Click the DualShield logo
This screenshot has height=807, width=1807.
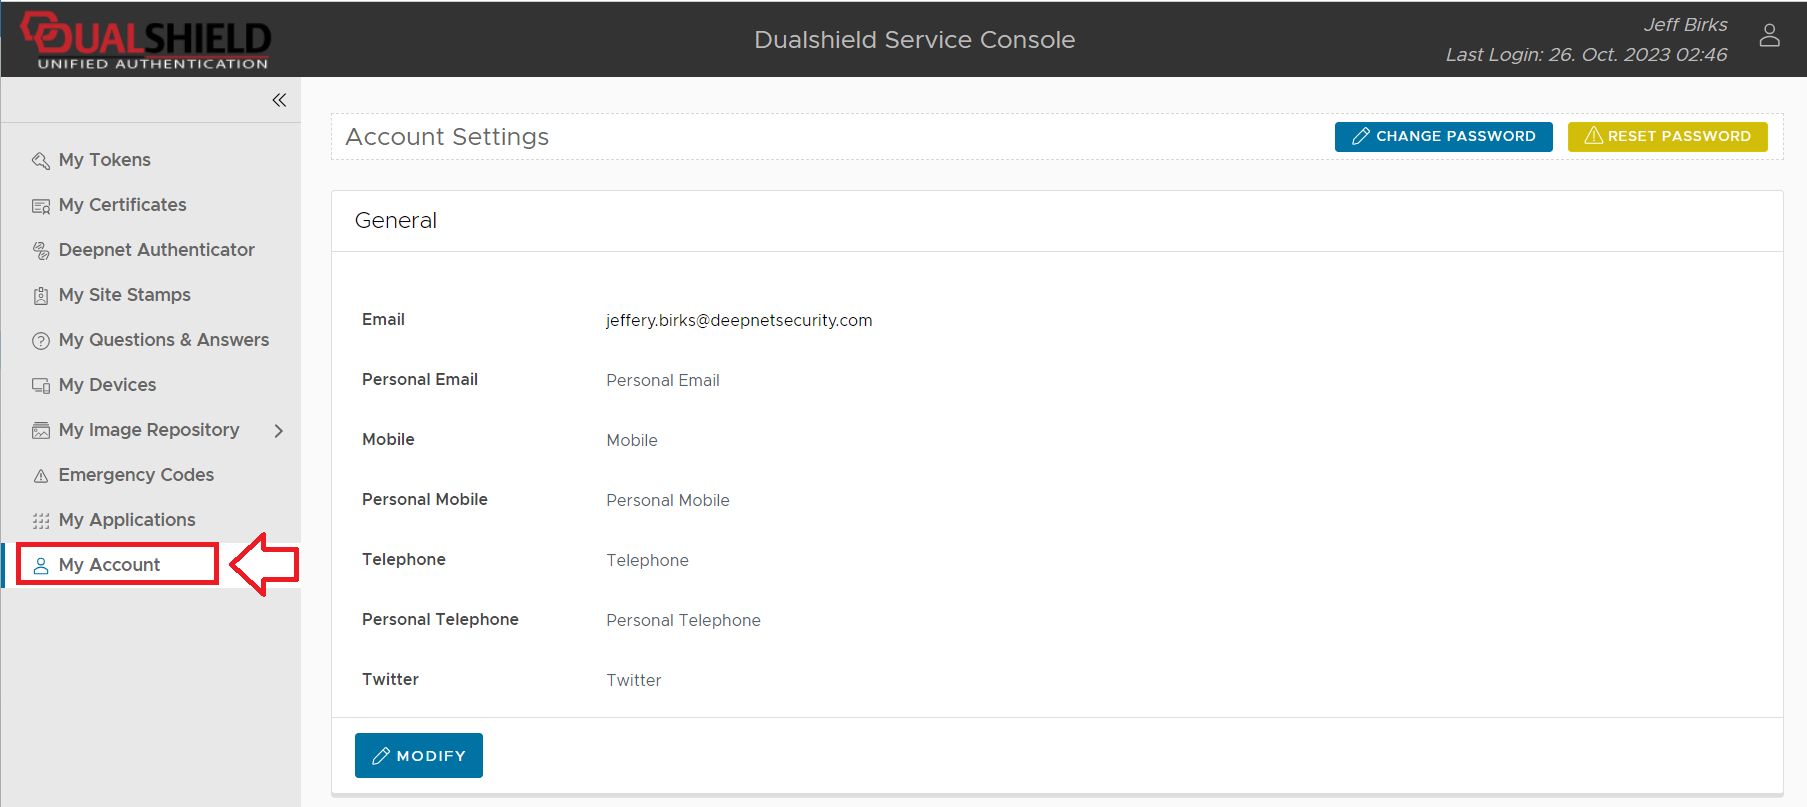[147, 40]
